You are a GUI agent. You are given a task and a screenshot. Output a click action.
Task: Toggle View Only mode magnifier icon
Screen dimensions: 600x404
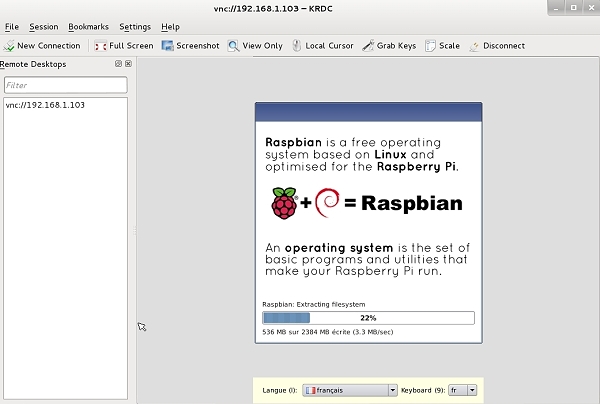pos(233,46)
